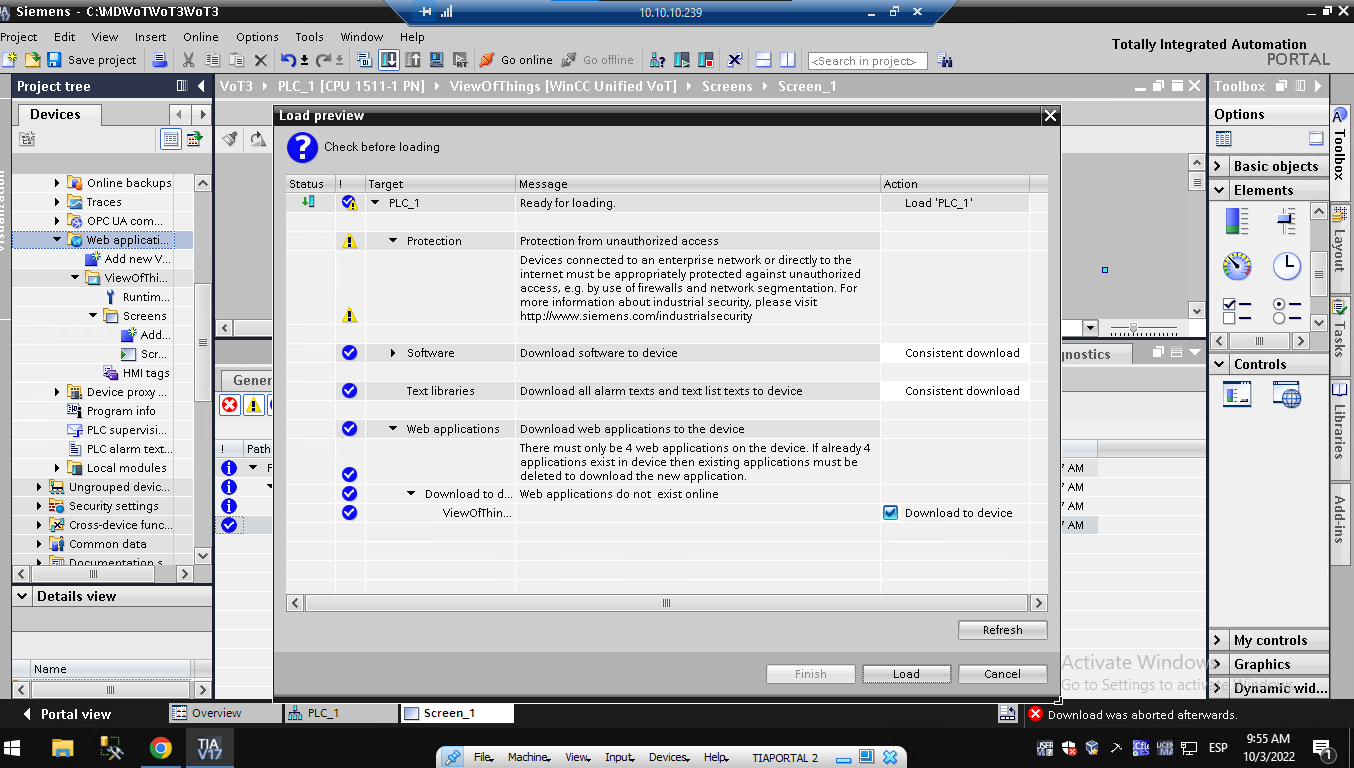The image size is (1354, 768).
Task: Expand Security settings in the project tree
Action: point(39,506)
